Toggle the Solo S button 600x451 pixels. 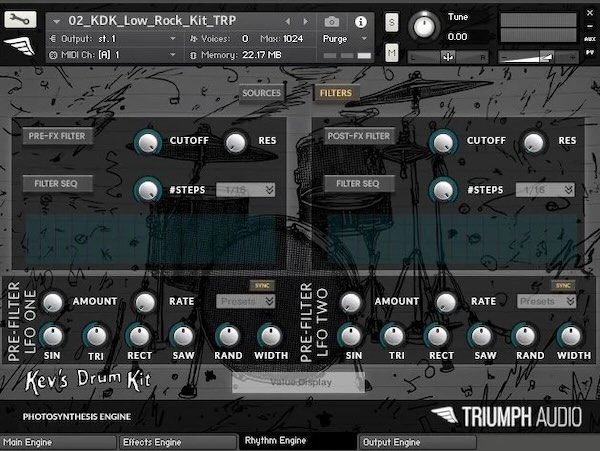tap(391, 23)
